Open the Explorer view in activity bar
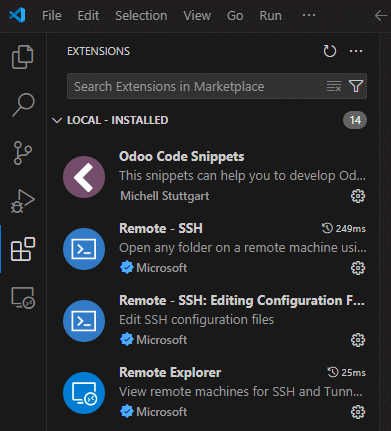The image size is (391, 431). 23,57
